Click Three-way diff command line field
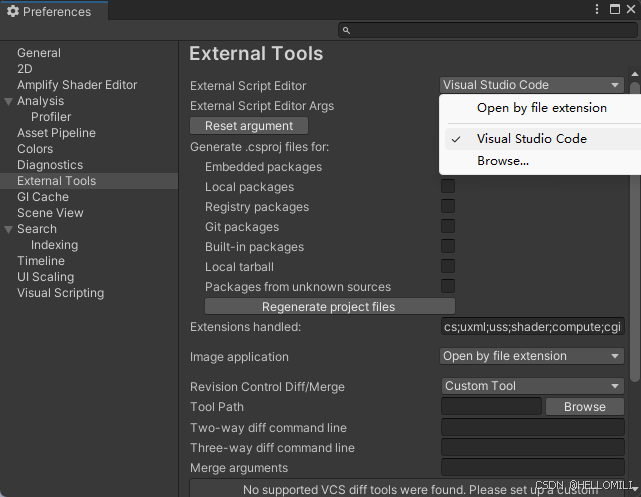This screenshot has height=497, width=641. [x=533, y=447]
